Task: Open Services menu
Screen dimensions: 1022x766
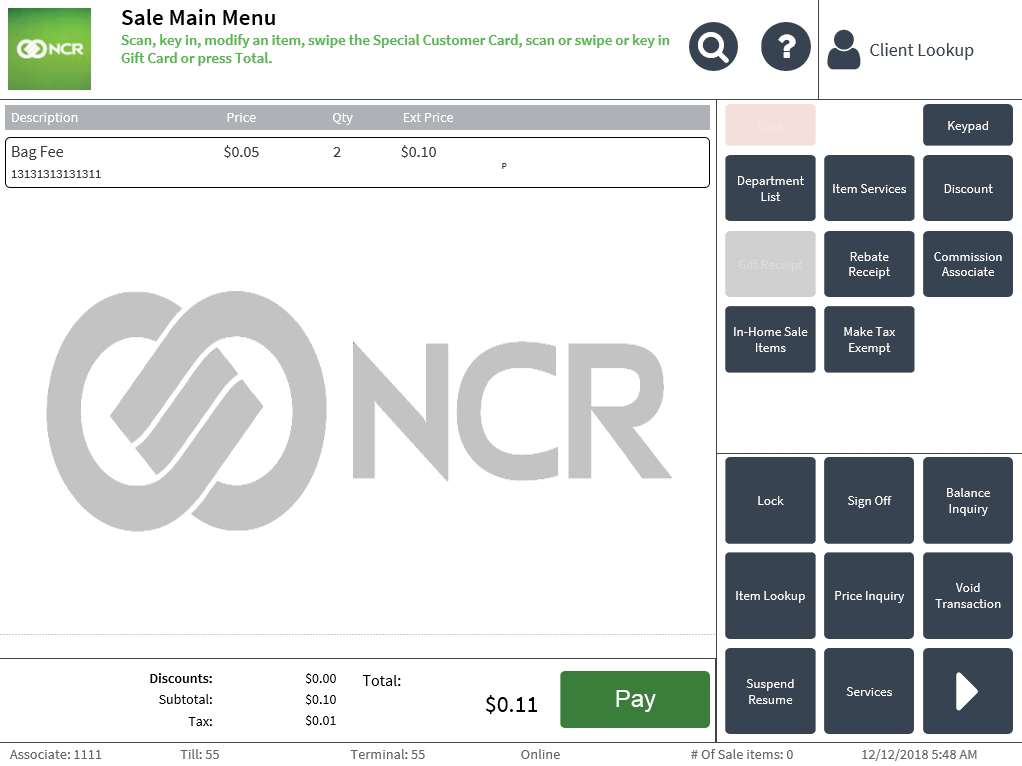Action: point(869,691)
